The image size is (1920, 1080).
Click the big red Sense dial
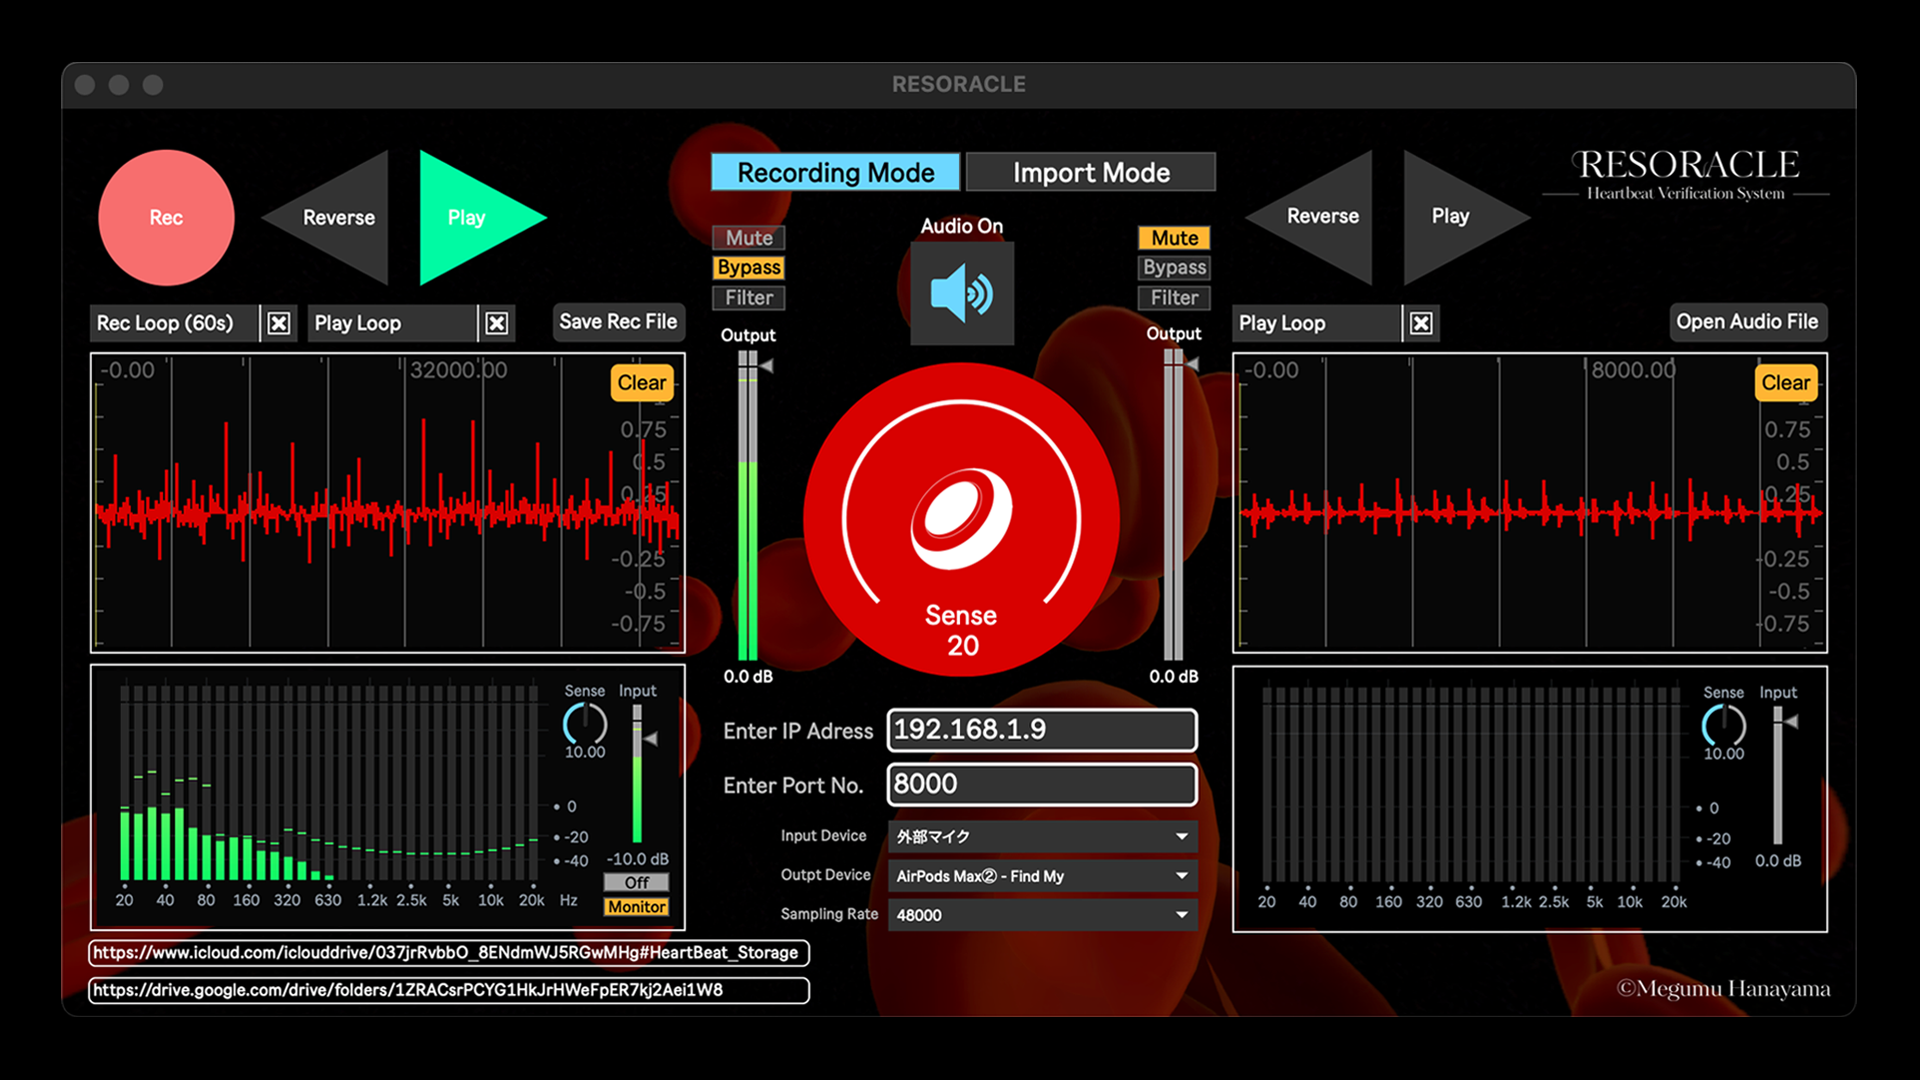pos(961,520)
